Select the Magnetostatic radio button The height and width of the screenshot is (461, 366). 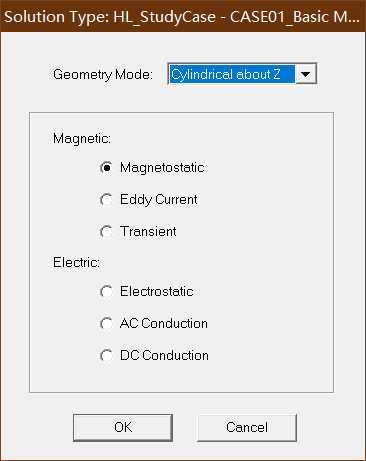(106, 167)
